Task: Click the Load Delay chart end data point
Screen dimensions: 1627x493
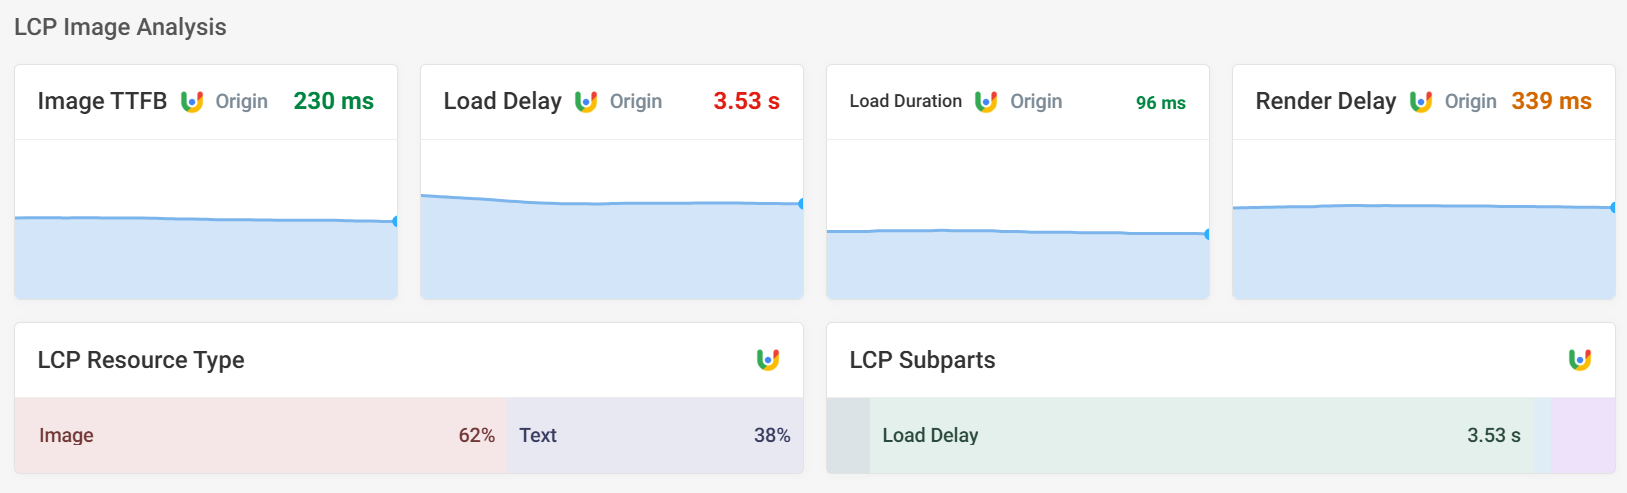Action: pos(801,204)
